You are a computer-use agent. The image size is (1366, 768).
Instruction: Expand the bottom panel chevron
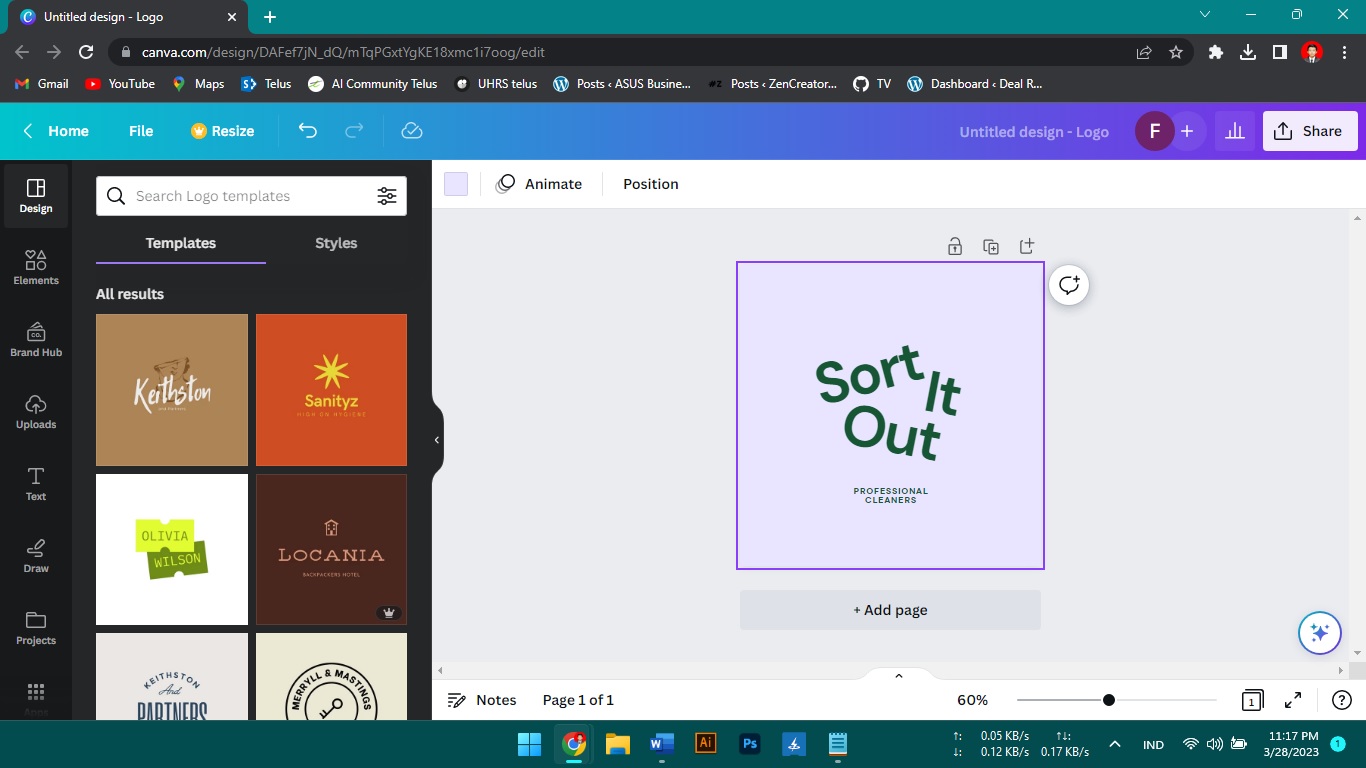tap(897, 675)
